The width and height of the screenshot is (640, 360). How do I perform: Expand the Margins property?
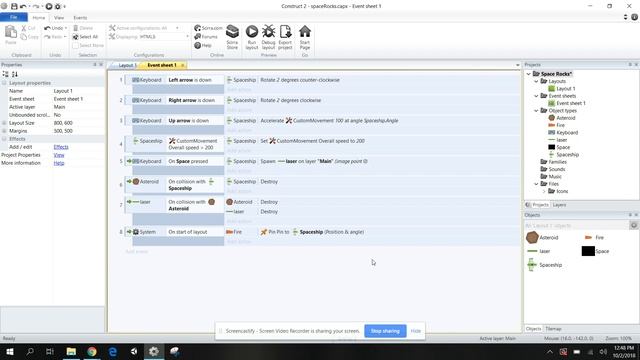4,131
